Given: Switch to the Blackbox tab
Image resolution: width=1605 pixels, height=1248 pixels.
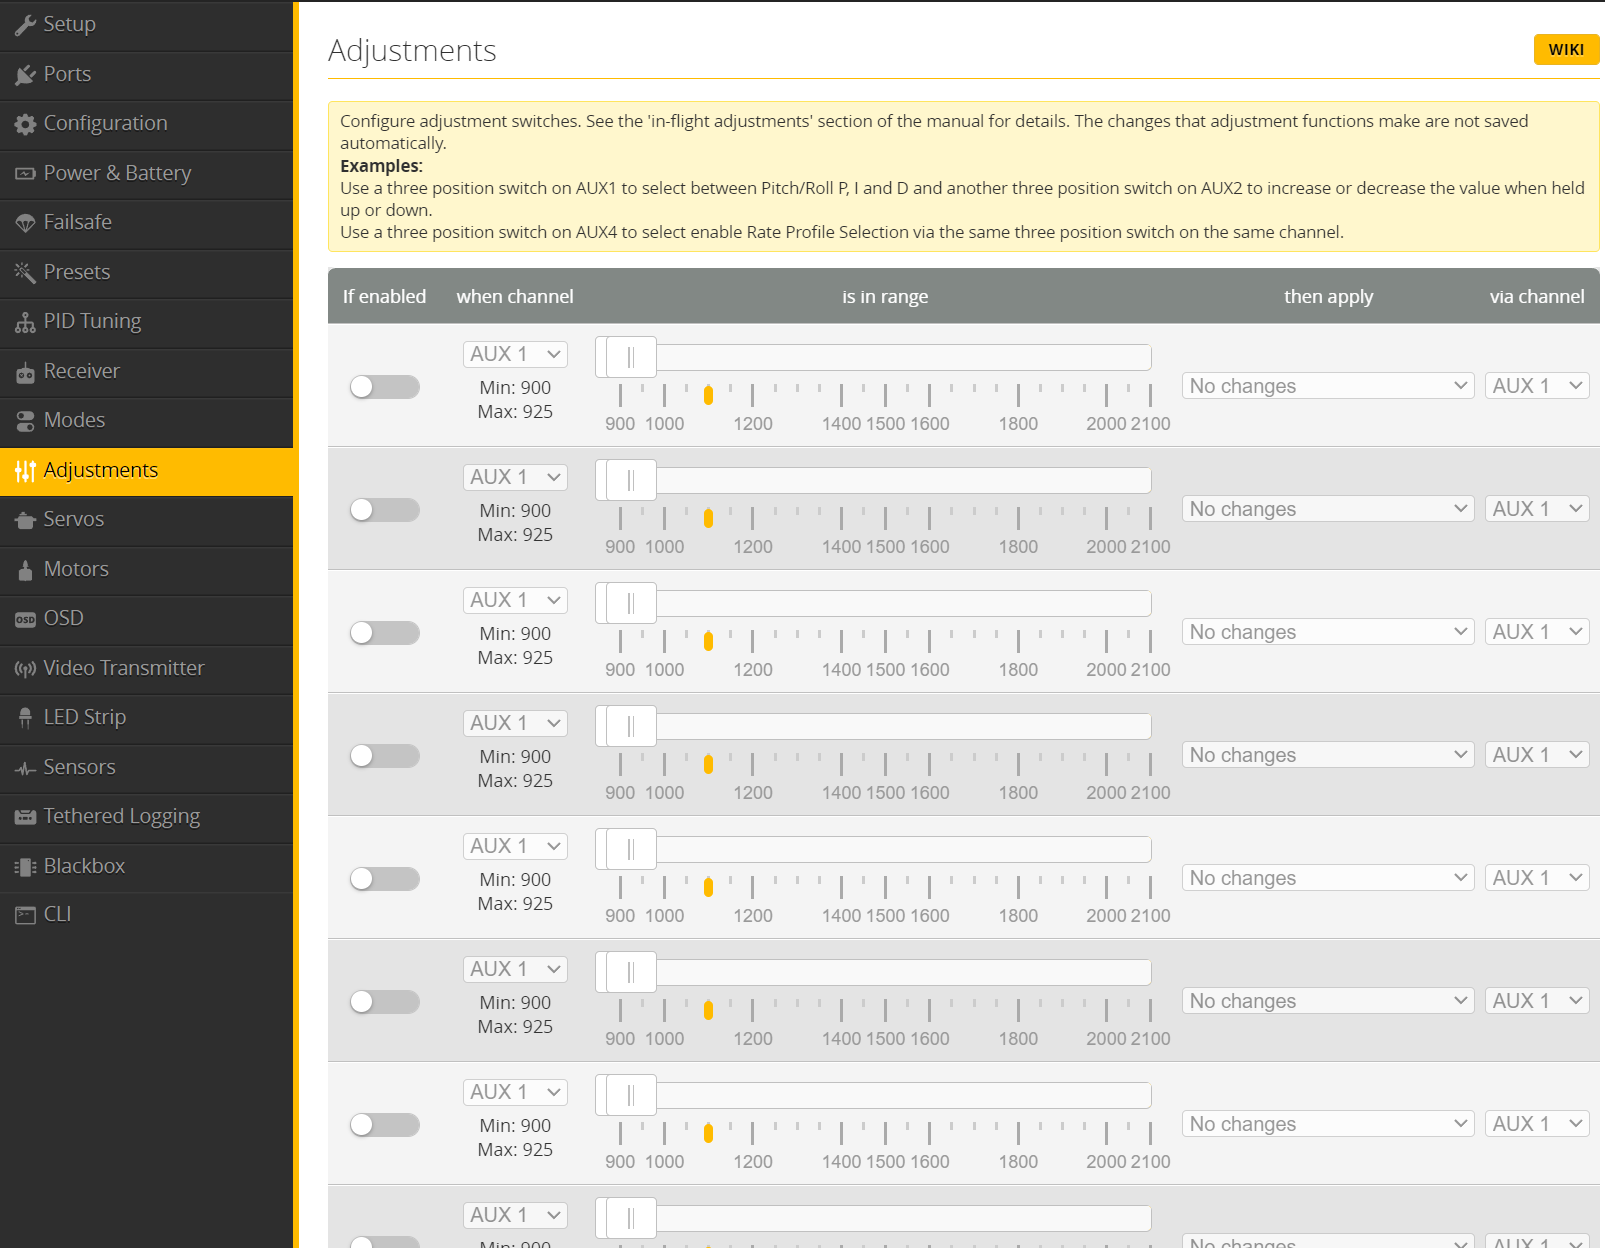Looking at the screenshot, I should click(84, 866).
